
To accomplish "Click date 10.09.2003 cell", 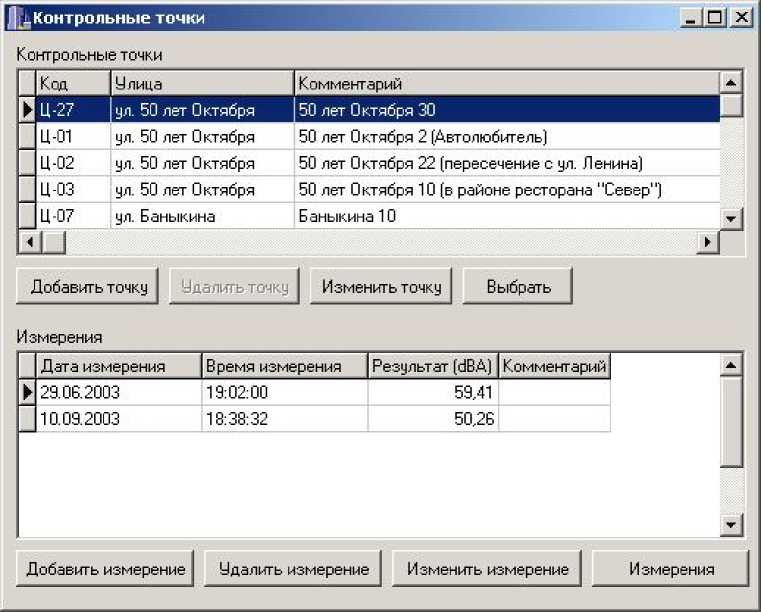I will (x=119, y=418).
